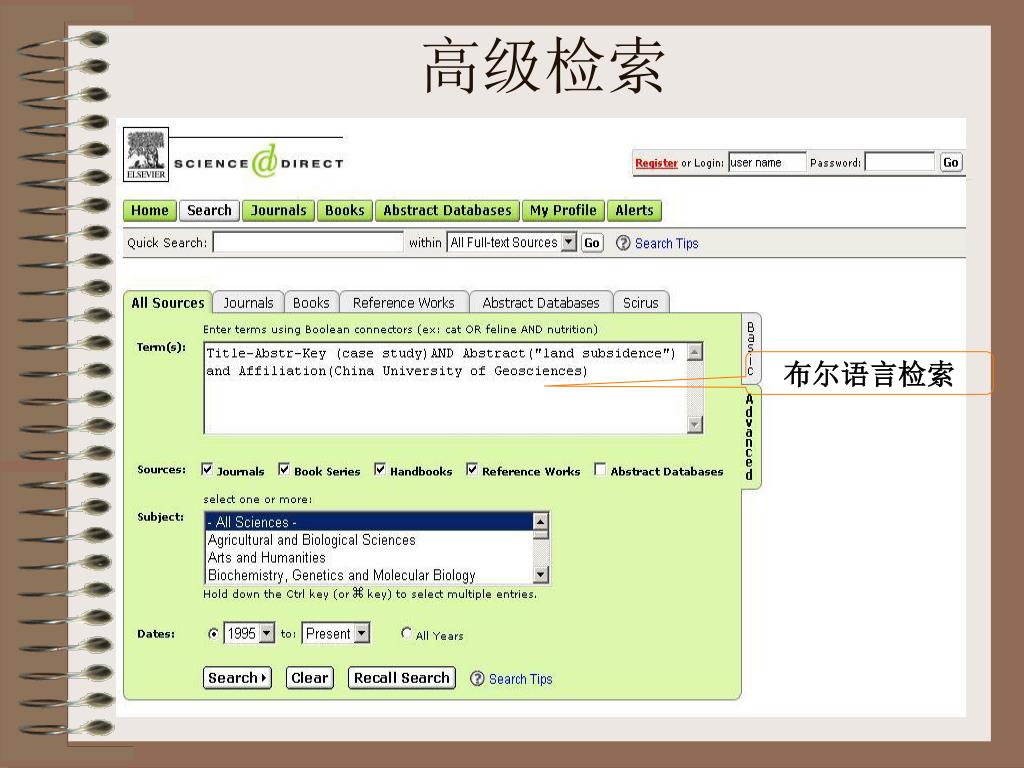Open the Search menu item

tap(210, 210)
